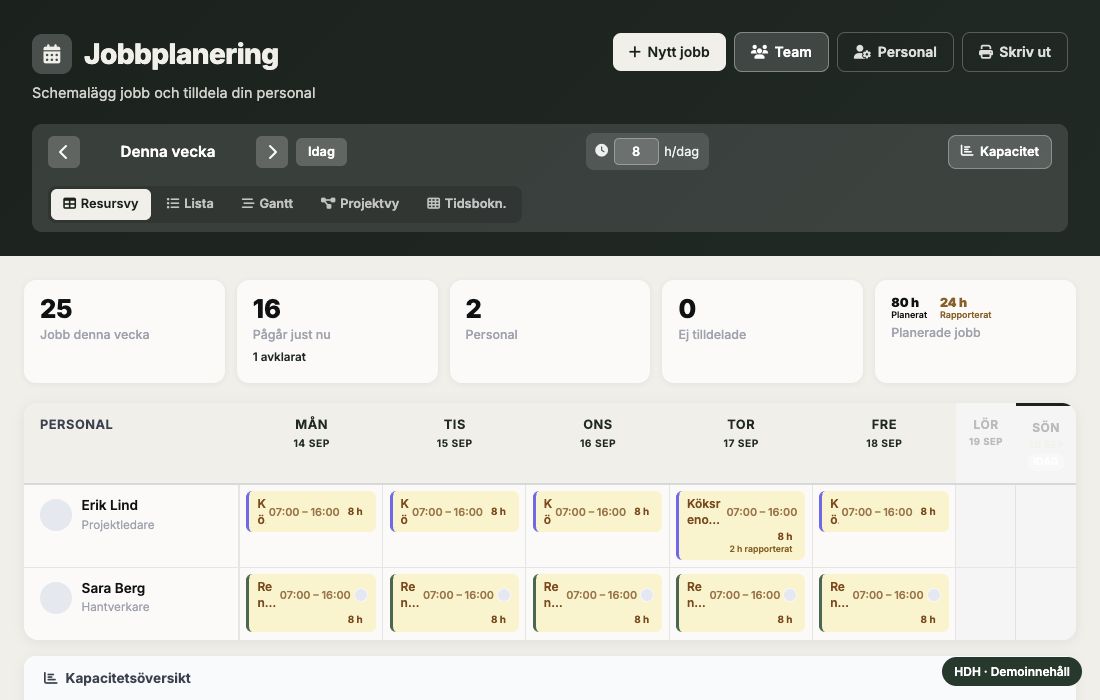Viewport: 1100px width, 700px height.
Task: Open the Personal management button
Action: [895, 52]
